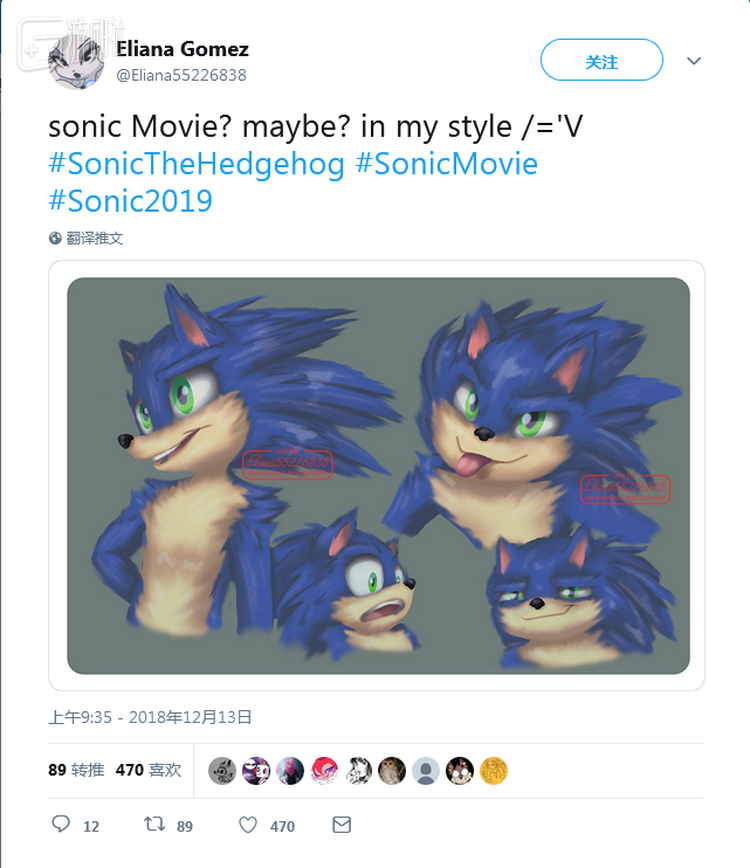
Task: Click the orange-yellow liker avatar at row end
Action: pos(494,770)
